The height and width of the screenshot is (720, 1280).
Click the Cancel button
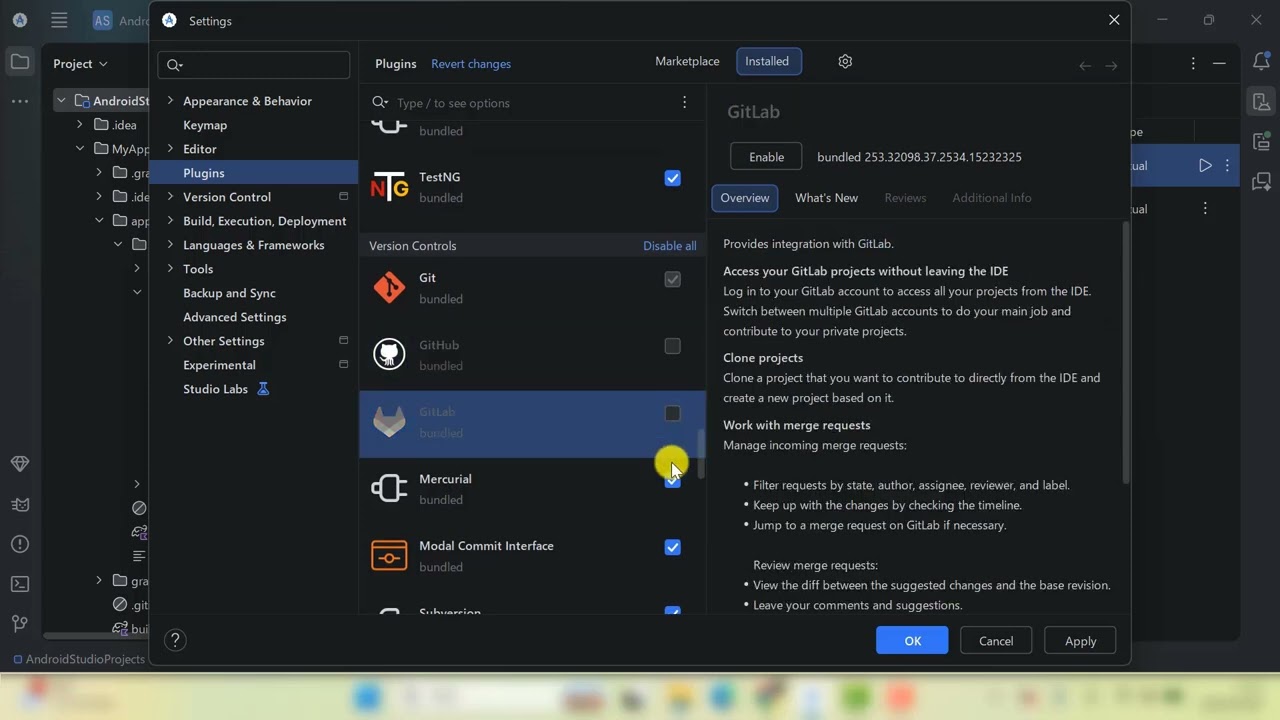pyautogui.click(x=996, y=641)
